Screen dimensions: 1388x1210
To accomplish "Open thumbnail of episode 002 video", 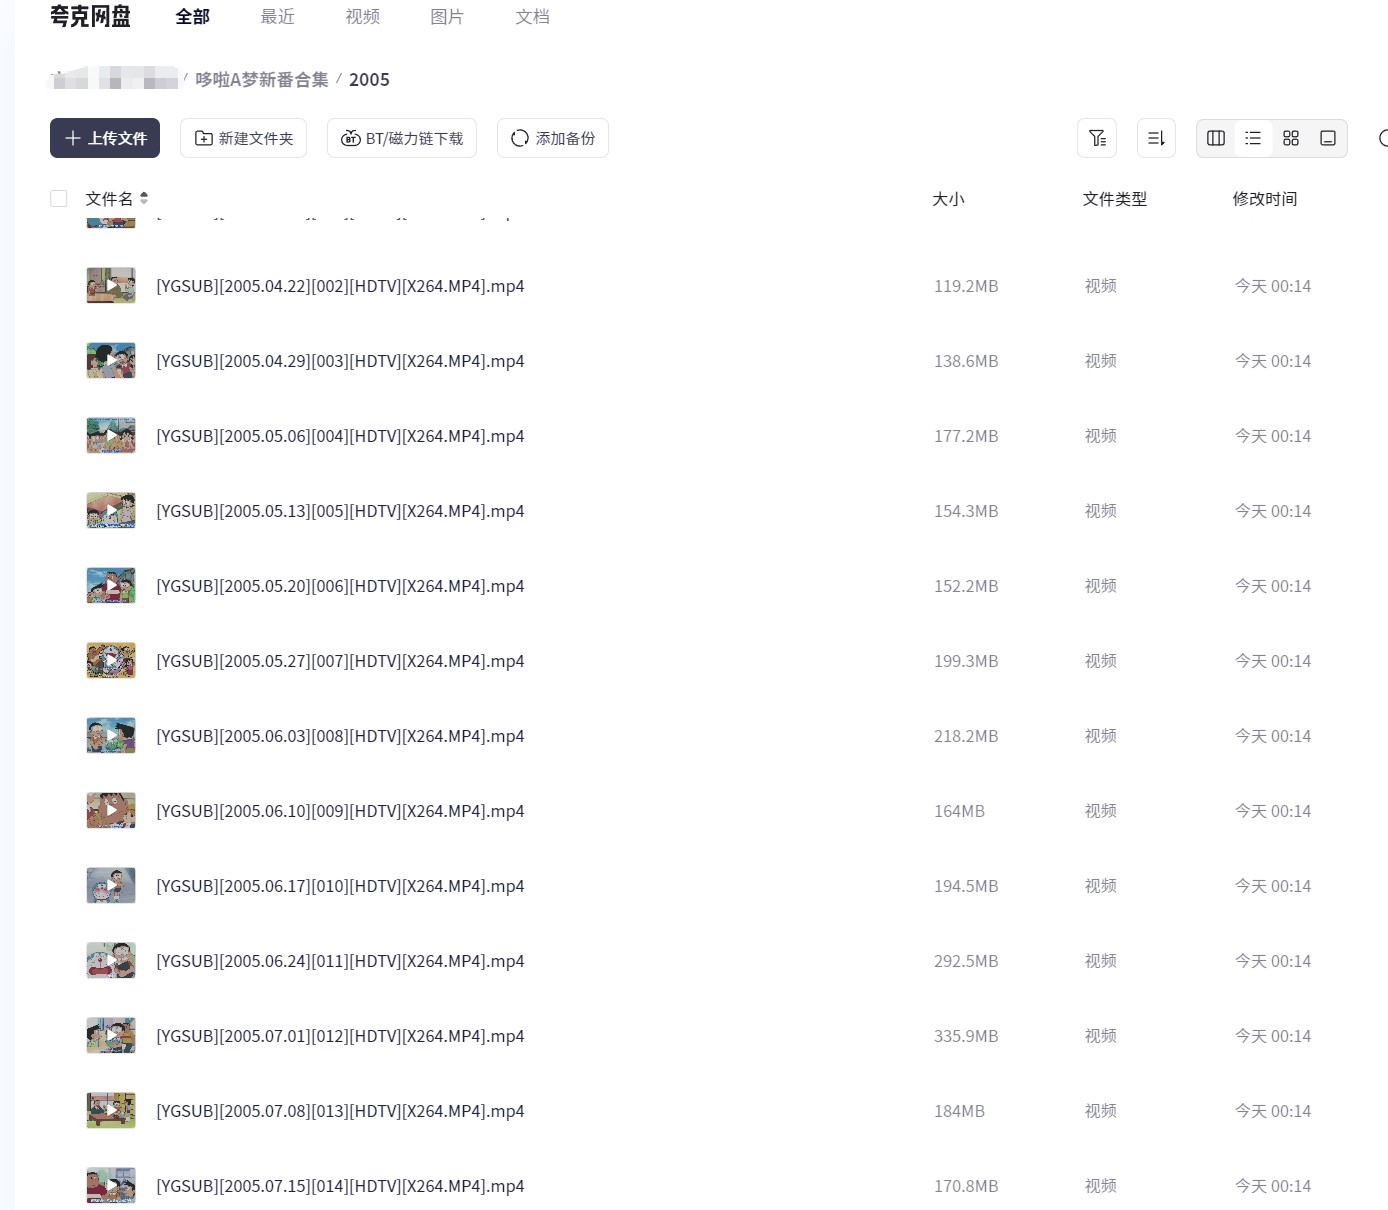I will [x=111, y=286].
